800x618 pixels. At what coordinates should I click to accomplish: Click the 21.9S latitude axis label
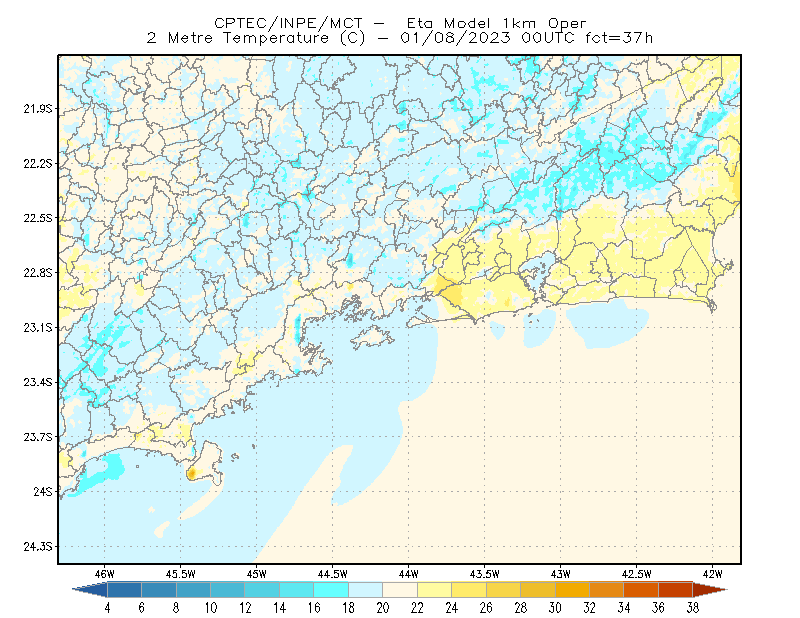37,109
